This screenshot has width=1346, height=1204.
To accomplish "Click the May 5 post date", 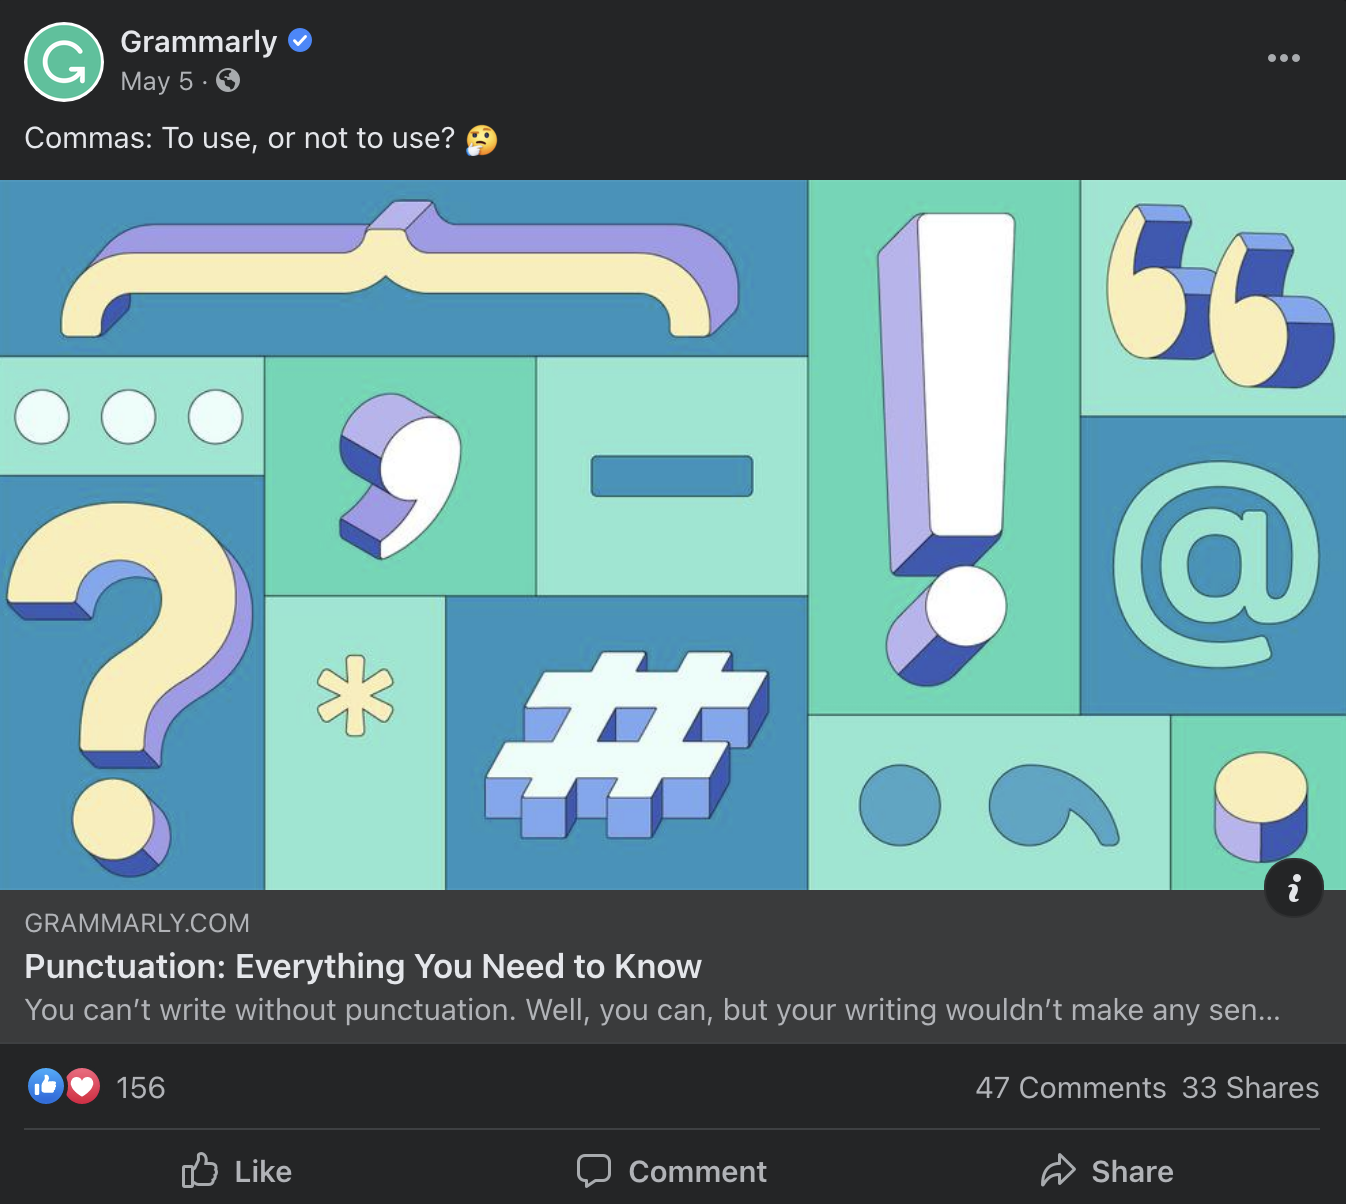I will click(156, 81).
